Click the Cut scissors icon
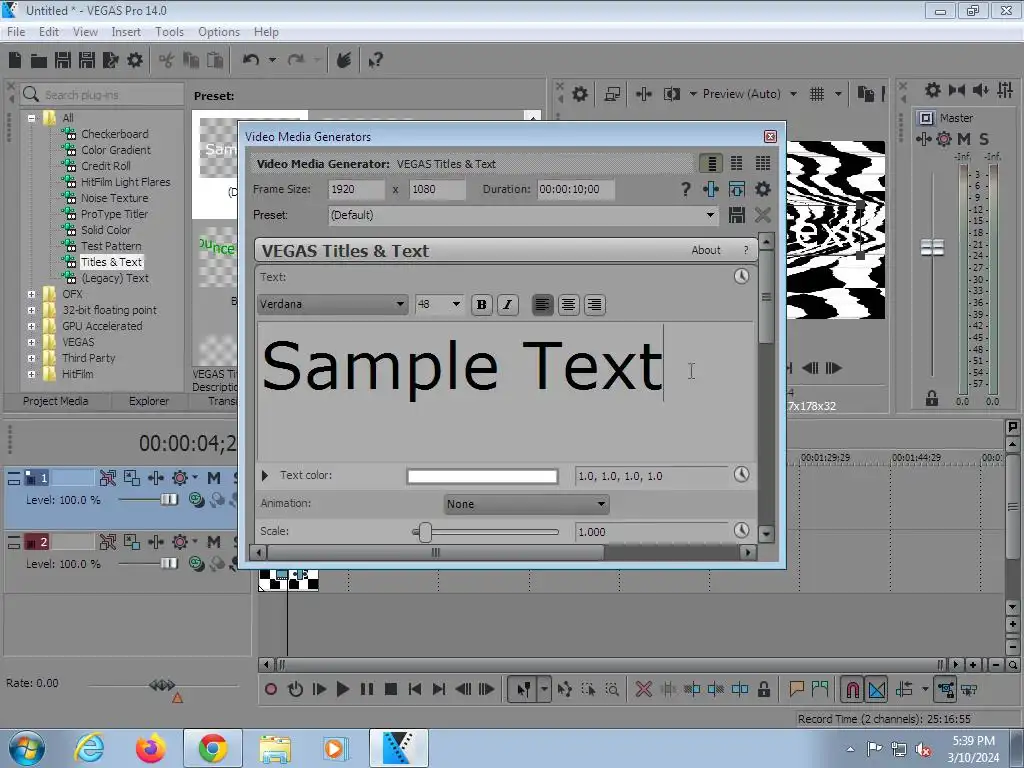Screen dimensions: 1024x768 (x=167, y=61)
